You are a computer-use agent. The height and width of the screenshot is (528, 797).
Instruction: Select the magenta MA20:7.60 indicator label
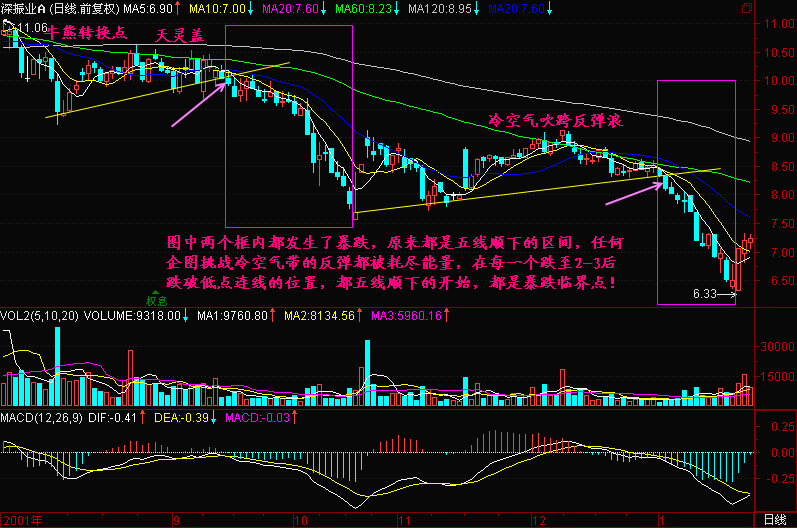pyautogui.click(x=289, y=8)
